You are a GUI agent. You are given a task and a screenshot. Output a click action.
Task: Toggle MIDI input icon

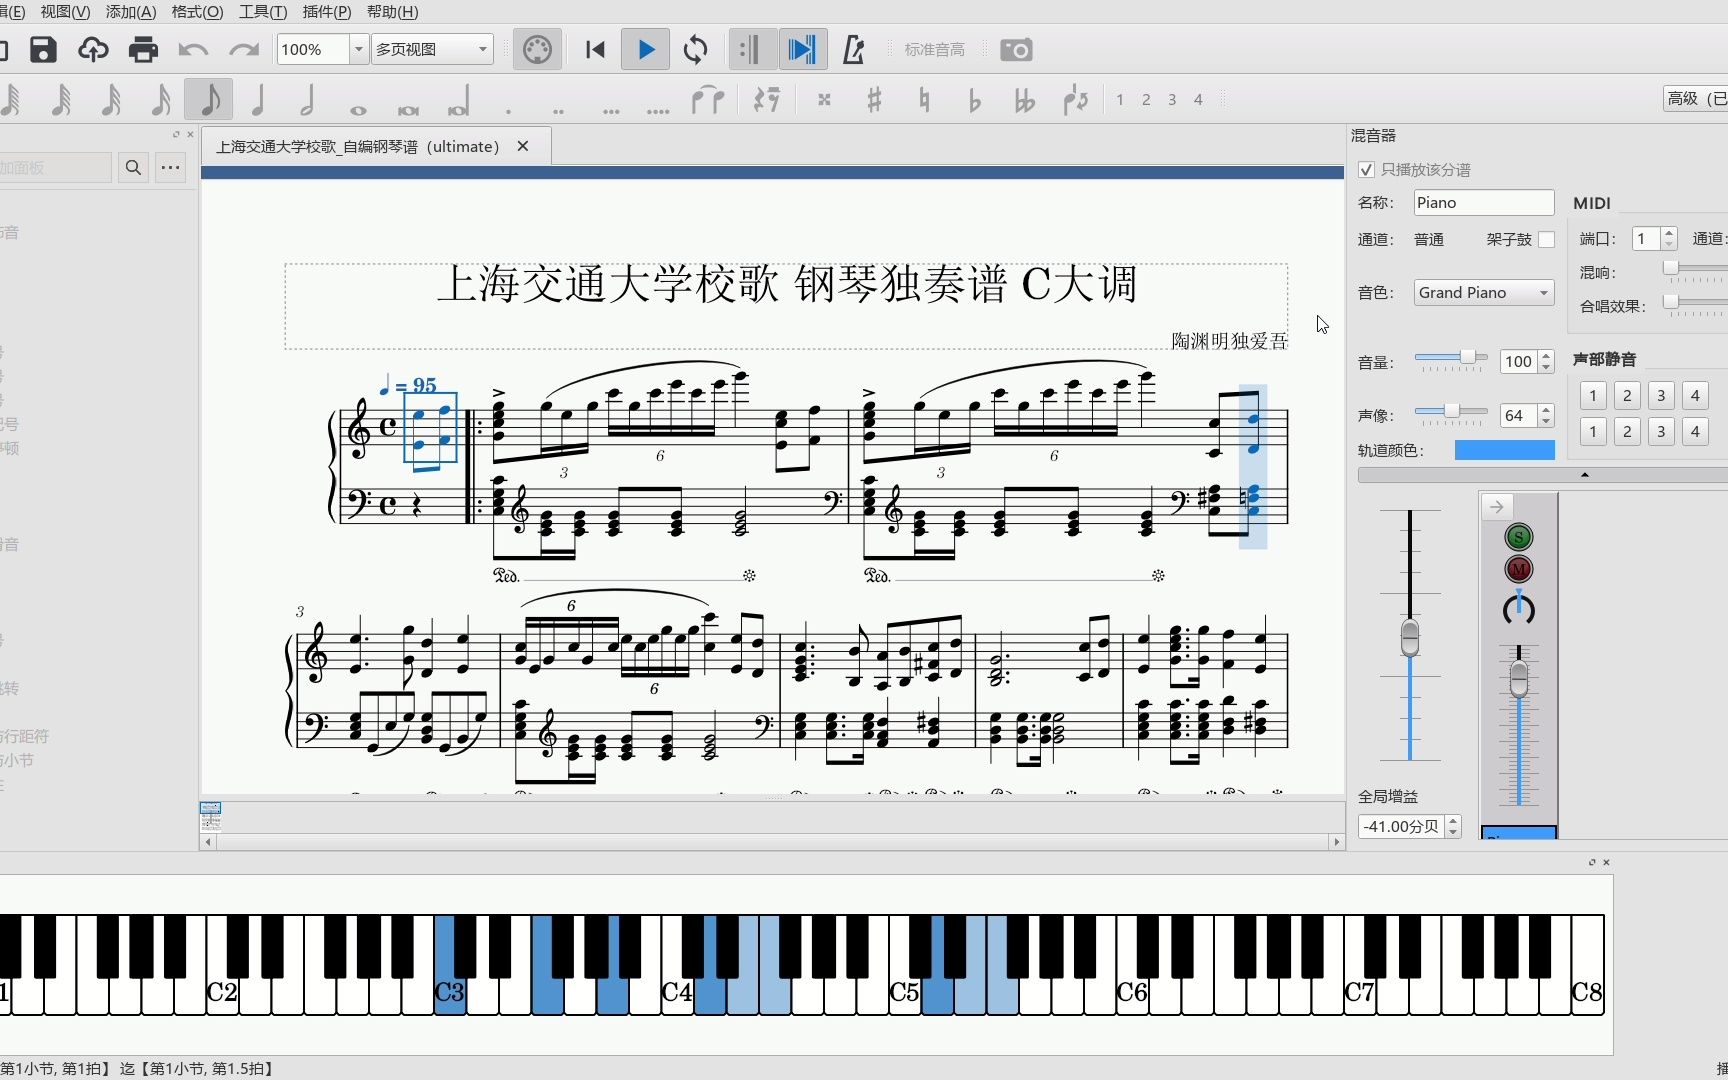tap(537, 49)
